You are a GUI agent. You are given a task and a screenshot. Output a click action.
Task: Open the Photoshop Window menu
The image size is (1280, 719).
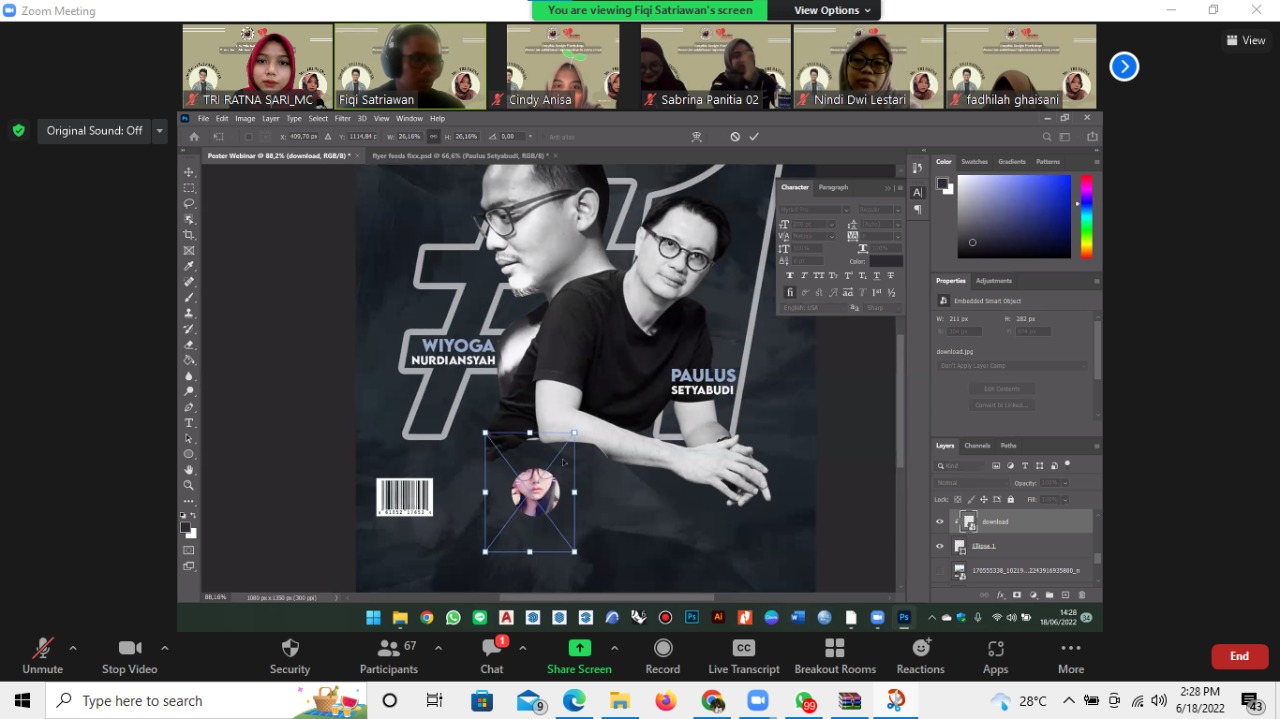pos(409,118)
